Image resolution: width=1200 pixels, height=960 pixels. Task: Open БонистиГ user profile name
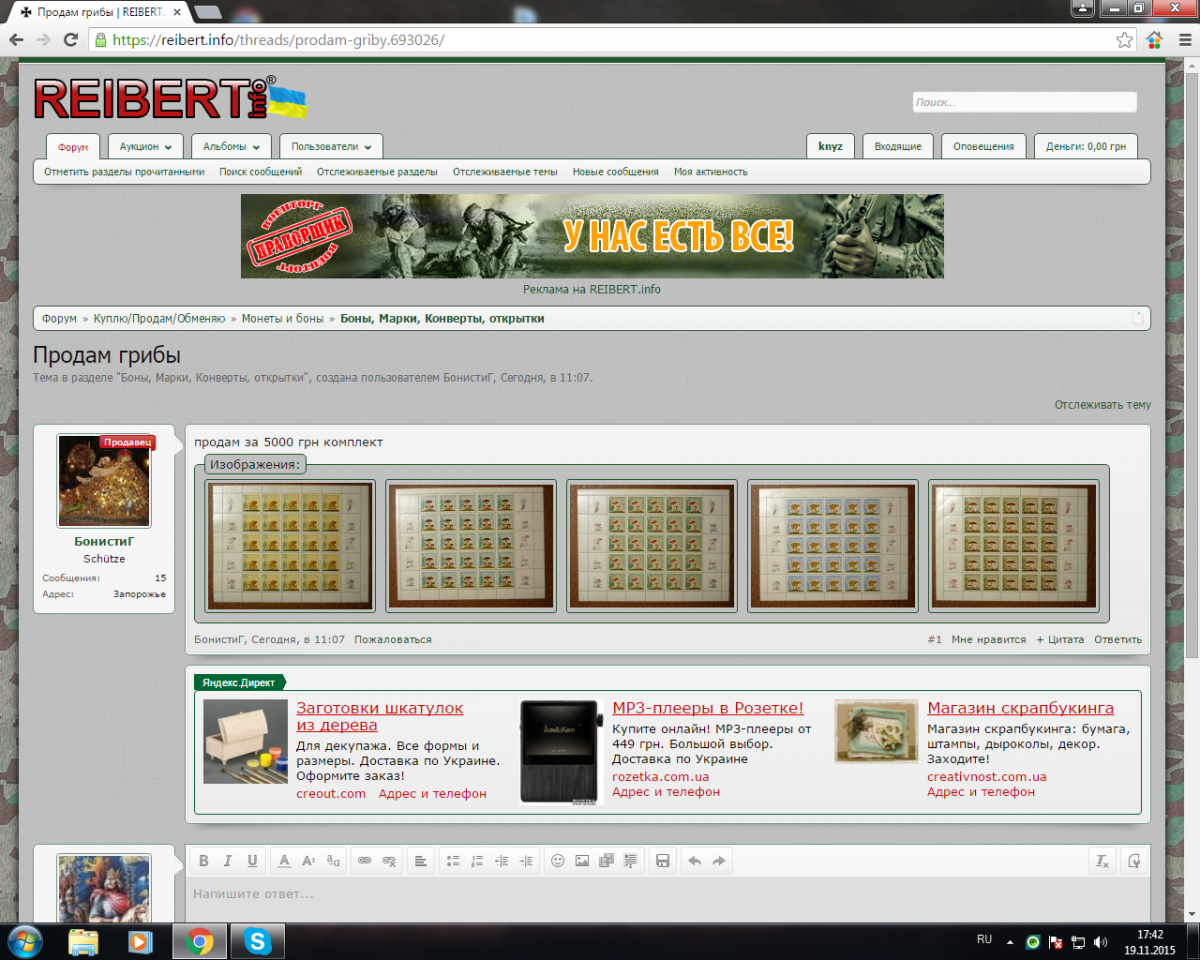[x=103, y=541]
